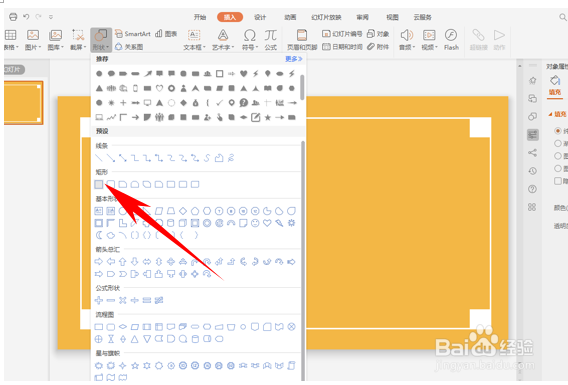Select the slide 1 thumbnail
Viewport: 568px width, 385px height.
(23, 102)
